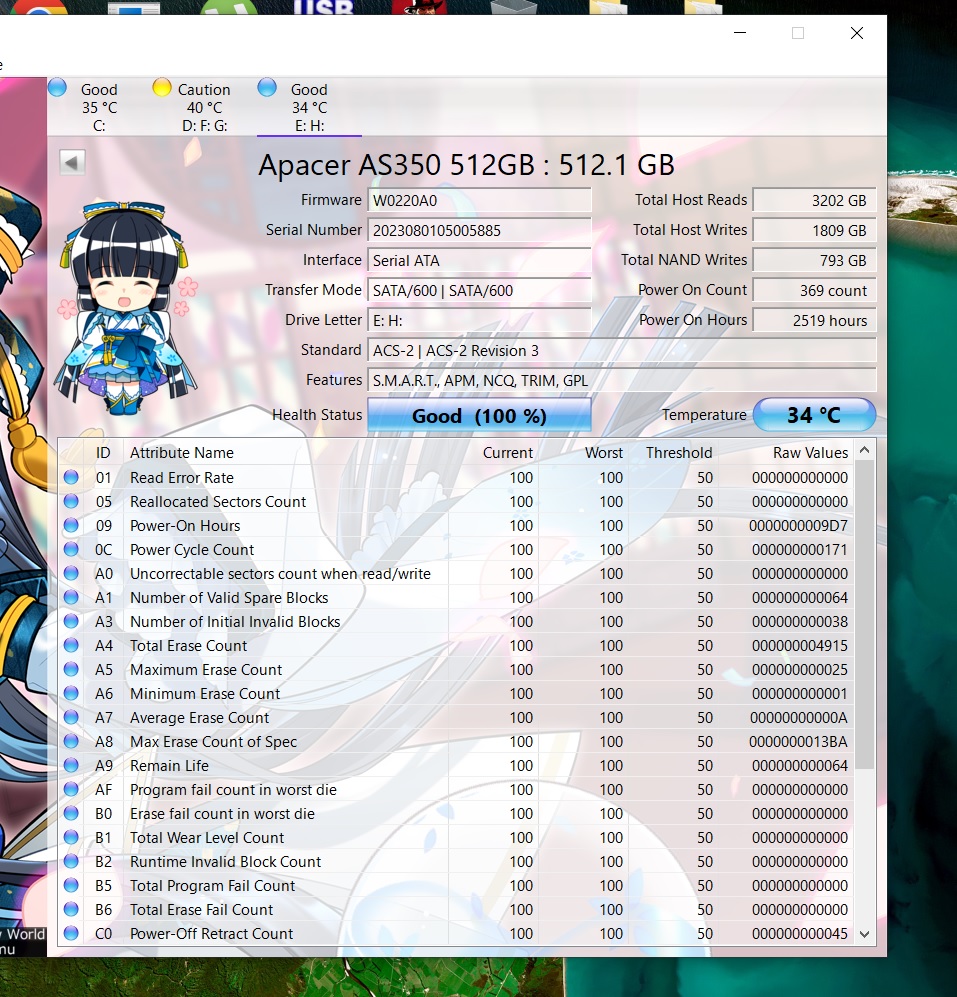Screen dimensions: 957x997
Task: Click the Threshold column header
Action: point(679,453)
